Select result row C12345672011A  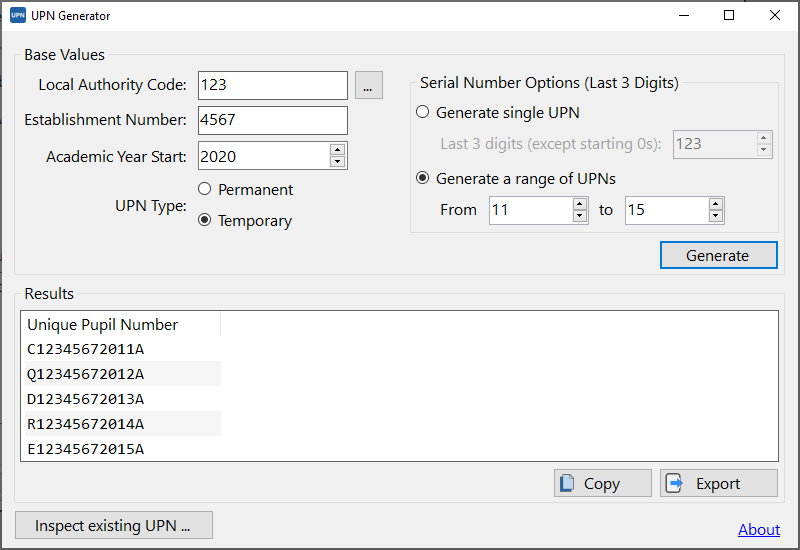(x=122, y=349)
